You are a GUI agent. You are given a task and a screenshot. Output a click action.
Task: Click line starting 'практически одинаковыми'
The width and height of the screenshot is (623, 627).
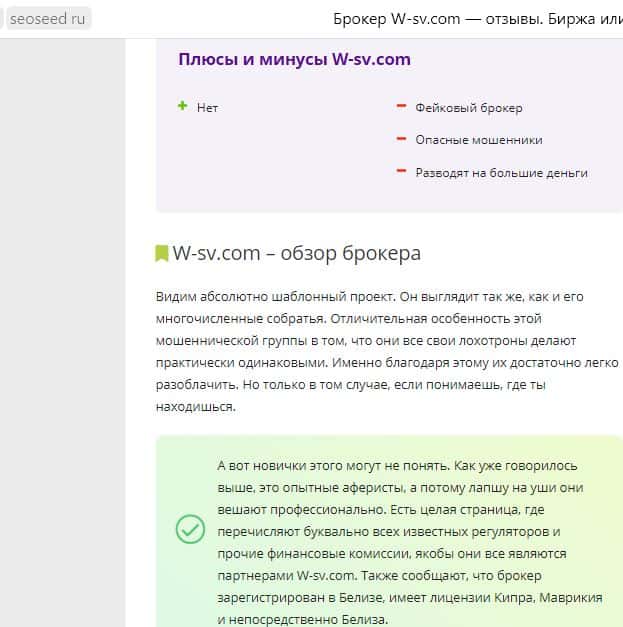(x=387, y=363)
